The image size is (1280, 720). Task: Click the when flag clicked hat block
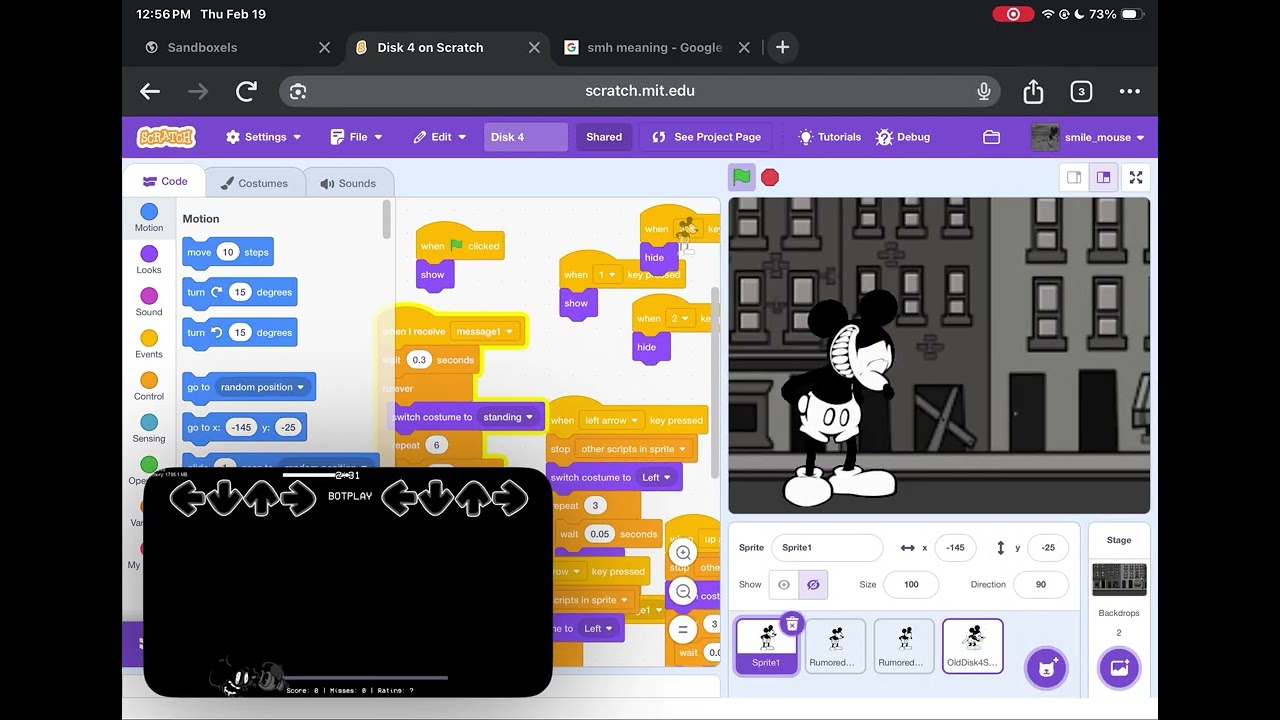tap(460, 243)
